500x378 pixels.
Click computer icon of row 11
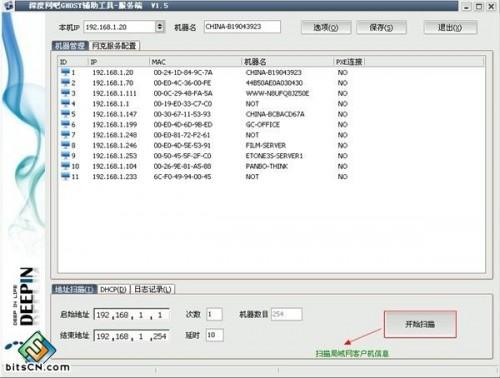click(65, 176)
